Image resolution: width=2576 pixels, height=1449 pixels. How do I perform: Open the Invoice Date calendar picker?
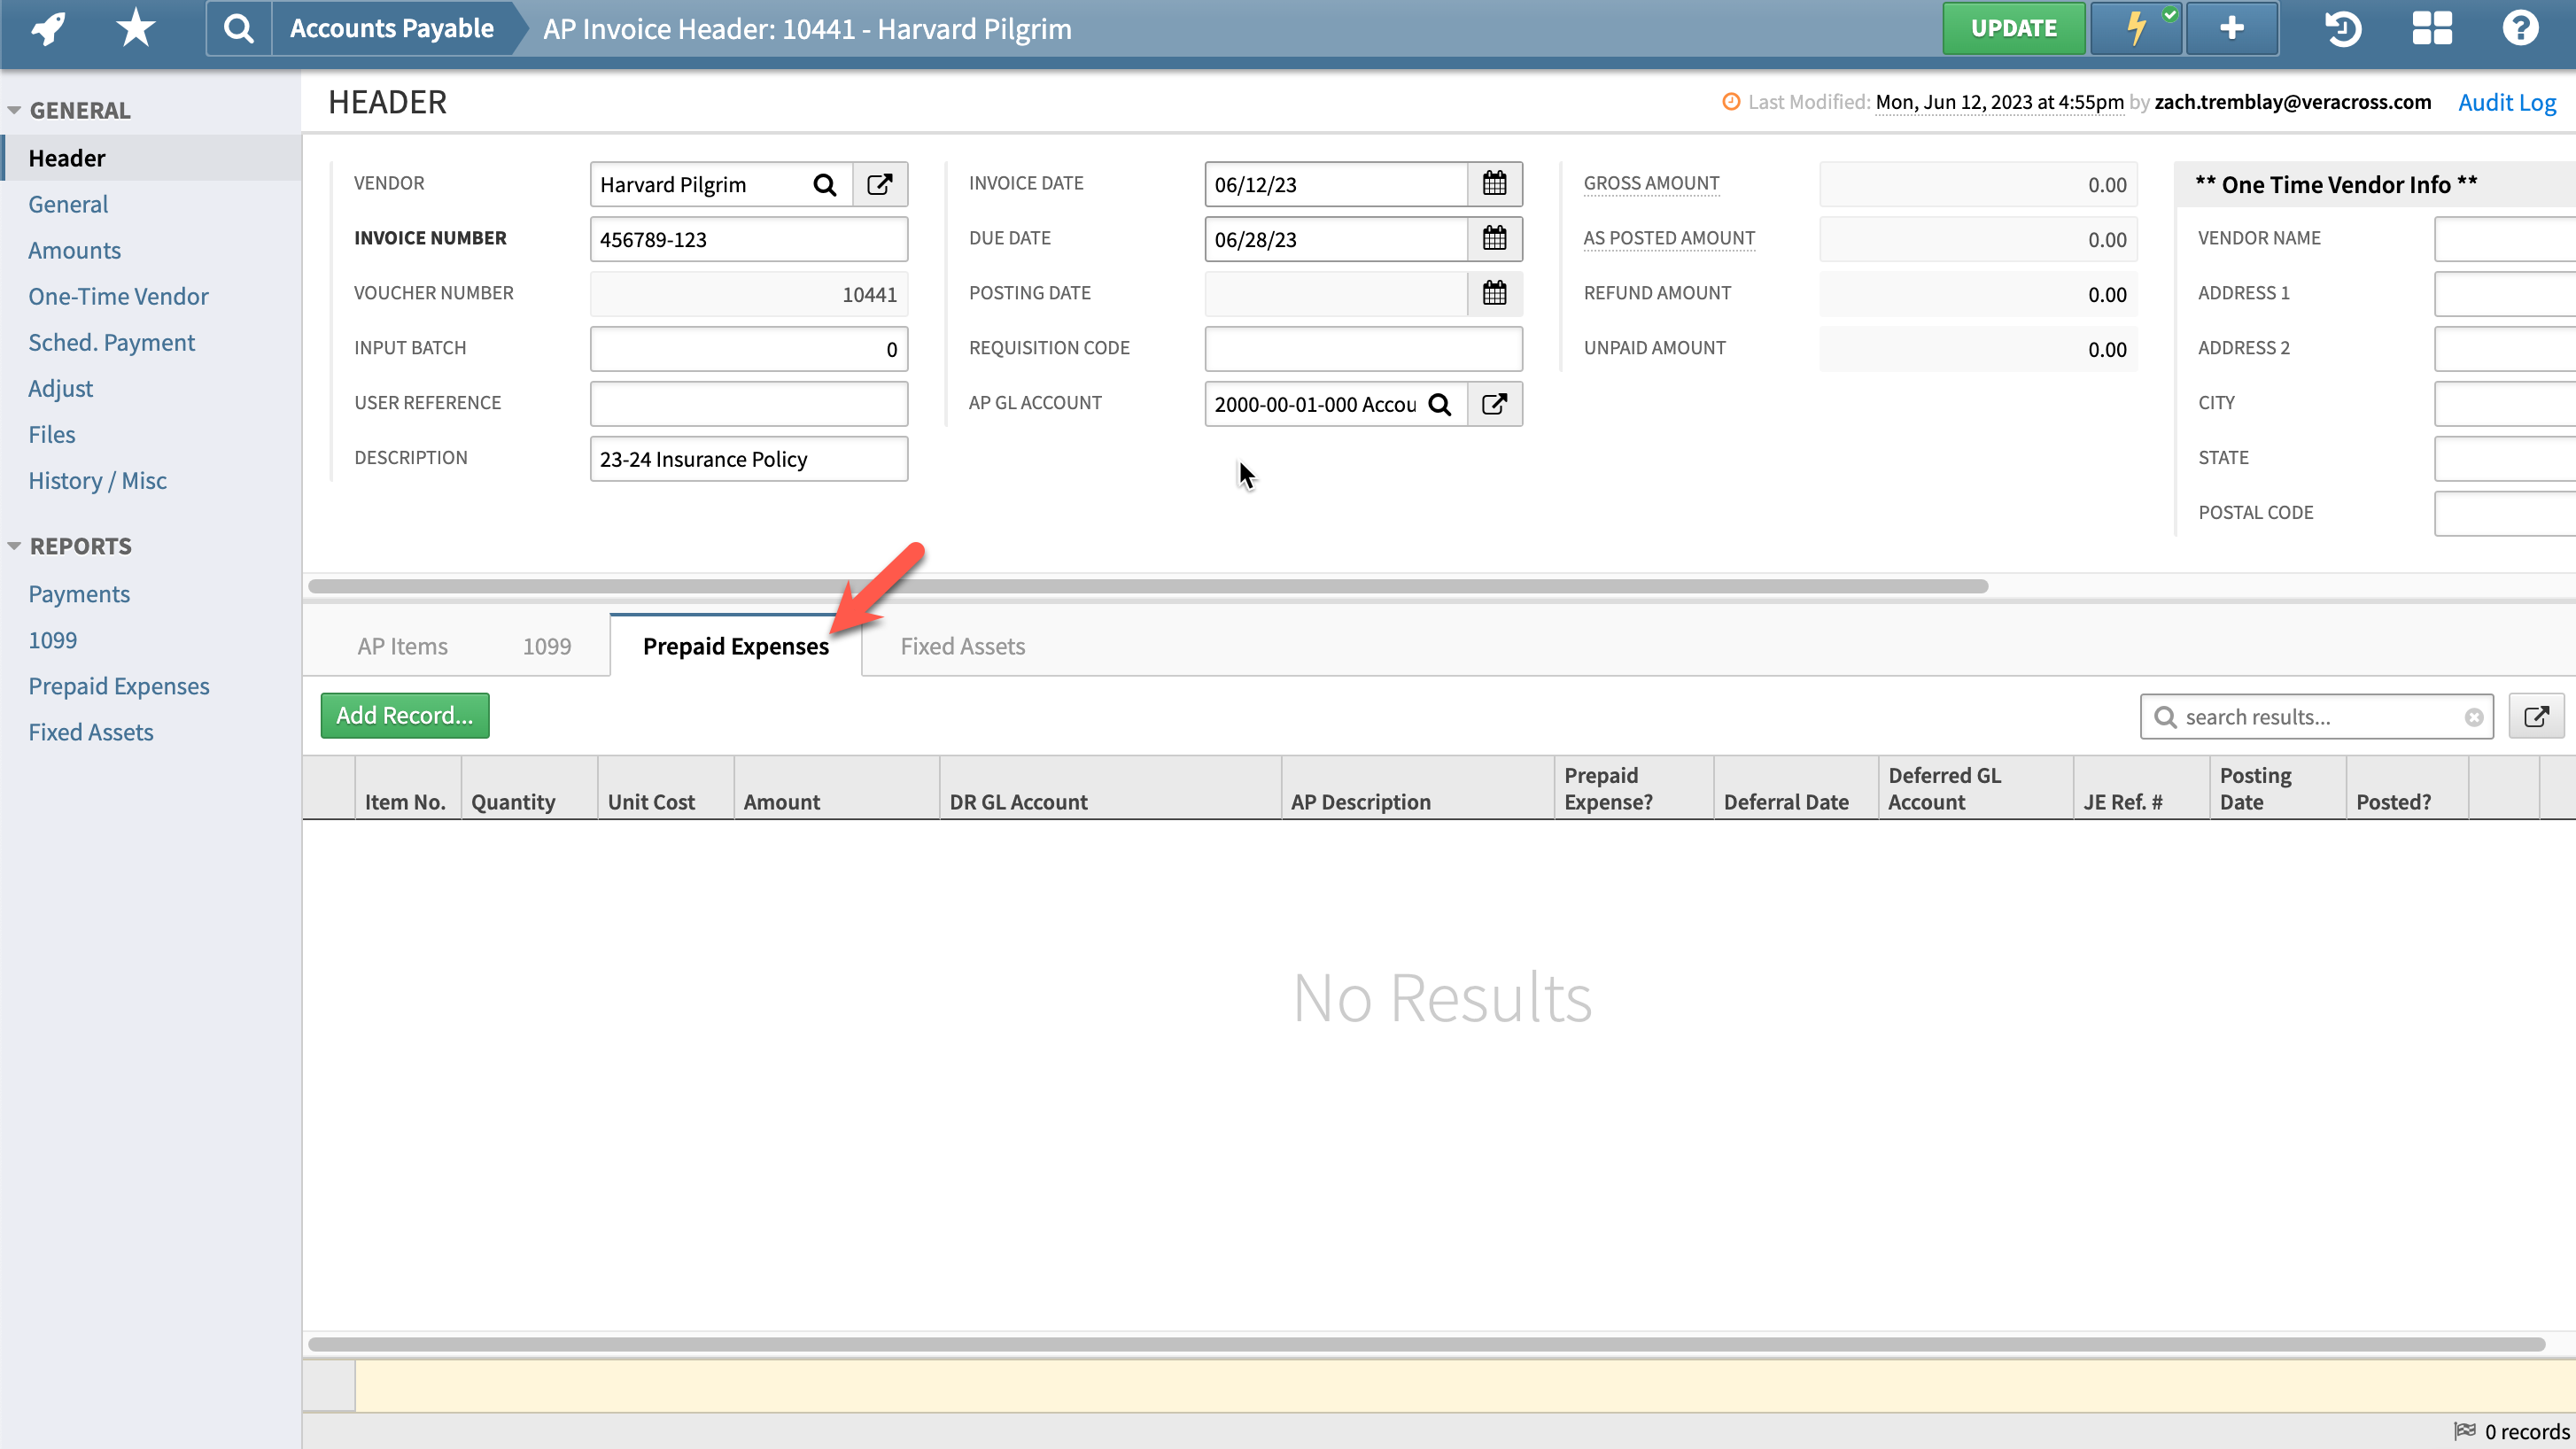(x=1494, y=183)
